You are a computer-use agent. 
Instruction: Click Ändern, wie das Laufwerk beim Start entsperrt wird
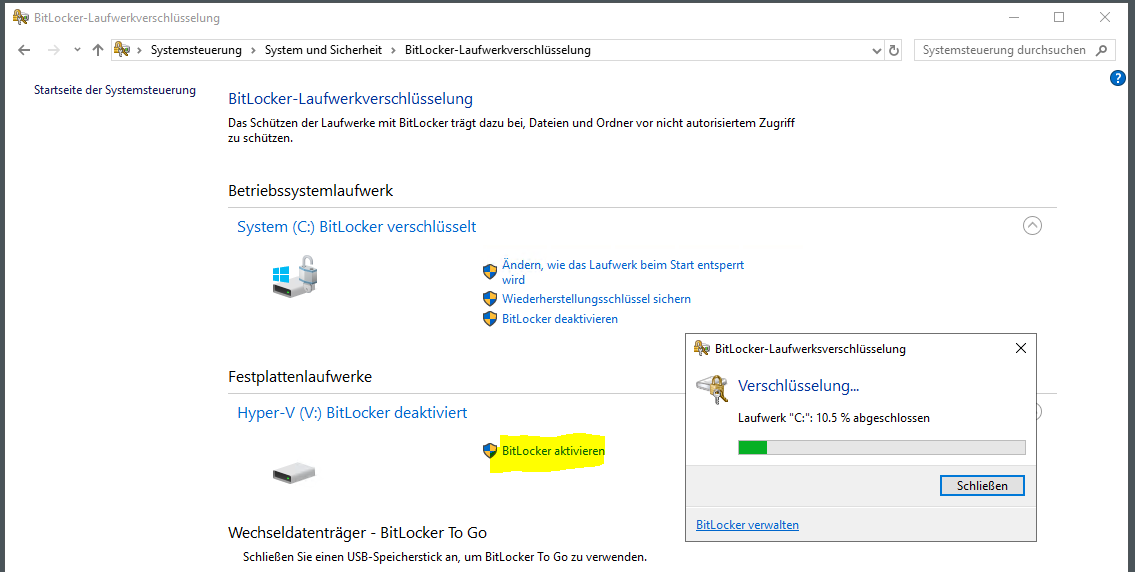623,272
